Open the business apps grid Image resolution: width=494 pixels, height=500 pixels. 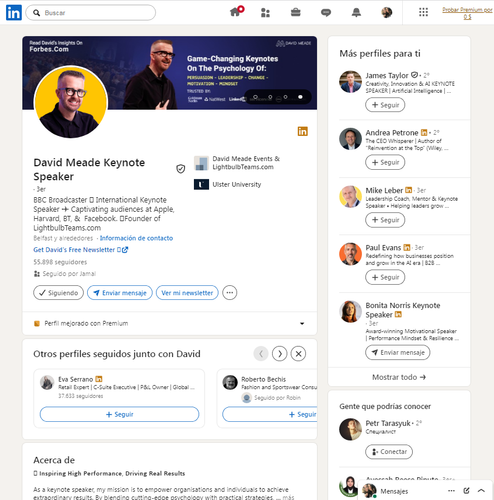pyautogui.click(x=423, y=13)
